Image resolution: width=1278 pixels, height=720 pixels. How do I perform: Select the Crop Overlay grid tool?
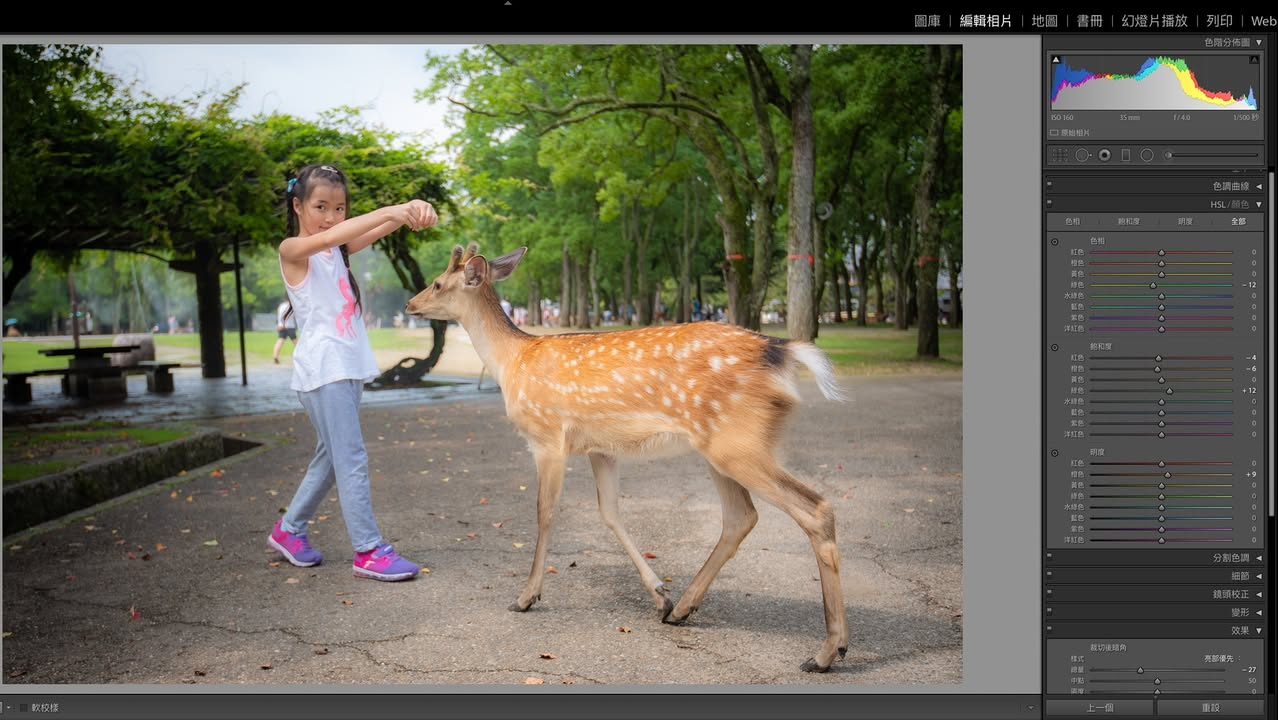click(1059, 155)
